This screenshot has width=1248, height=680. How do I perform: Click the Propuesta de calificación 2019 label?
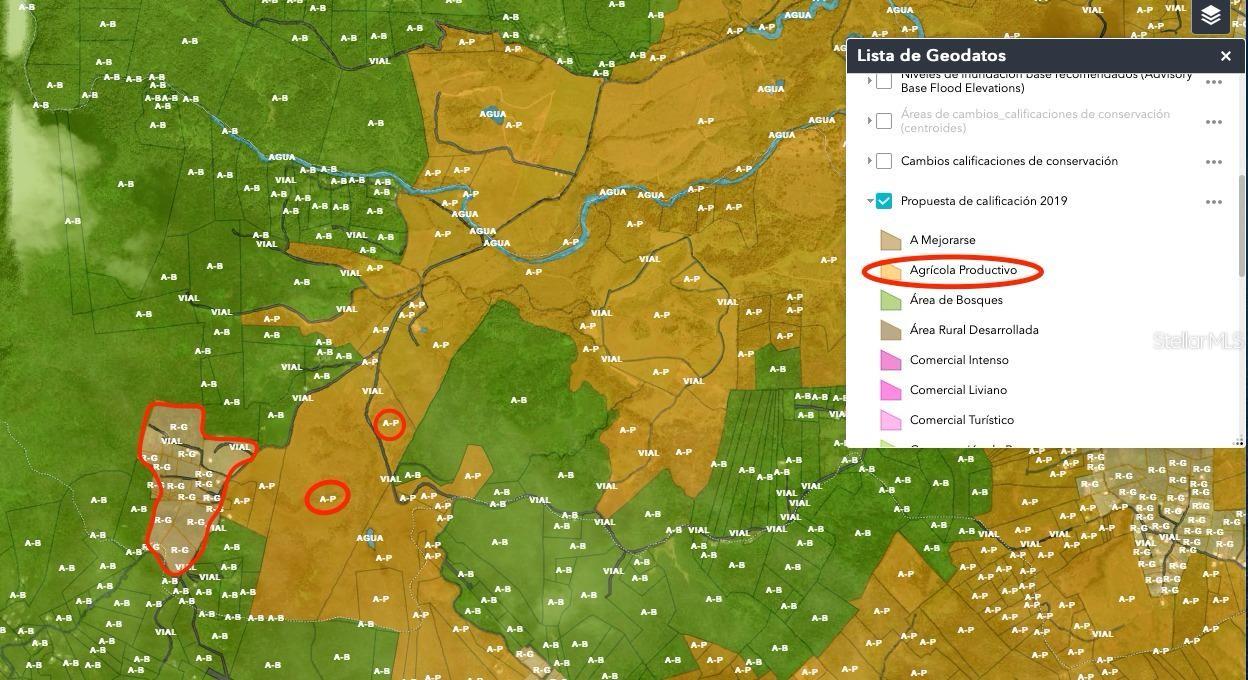point(983,201)
